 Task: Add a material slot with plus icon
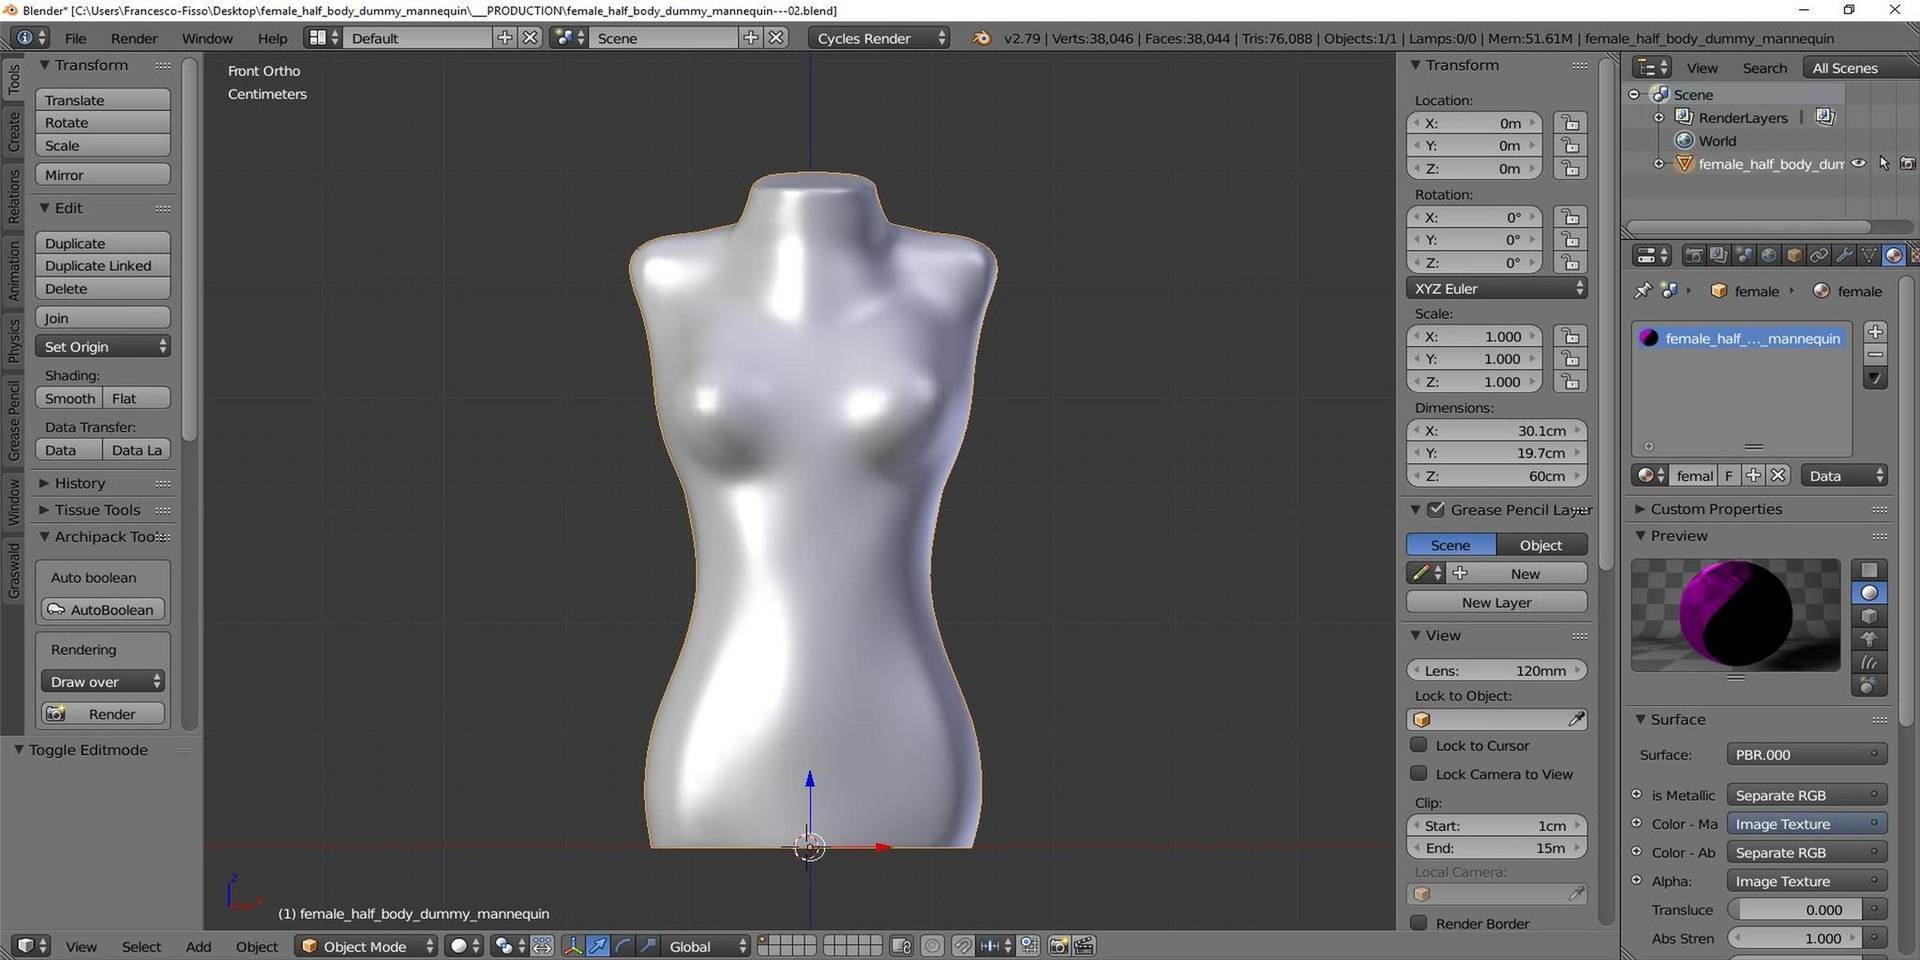tap(1875, 332)
